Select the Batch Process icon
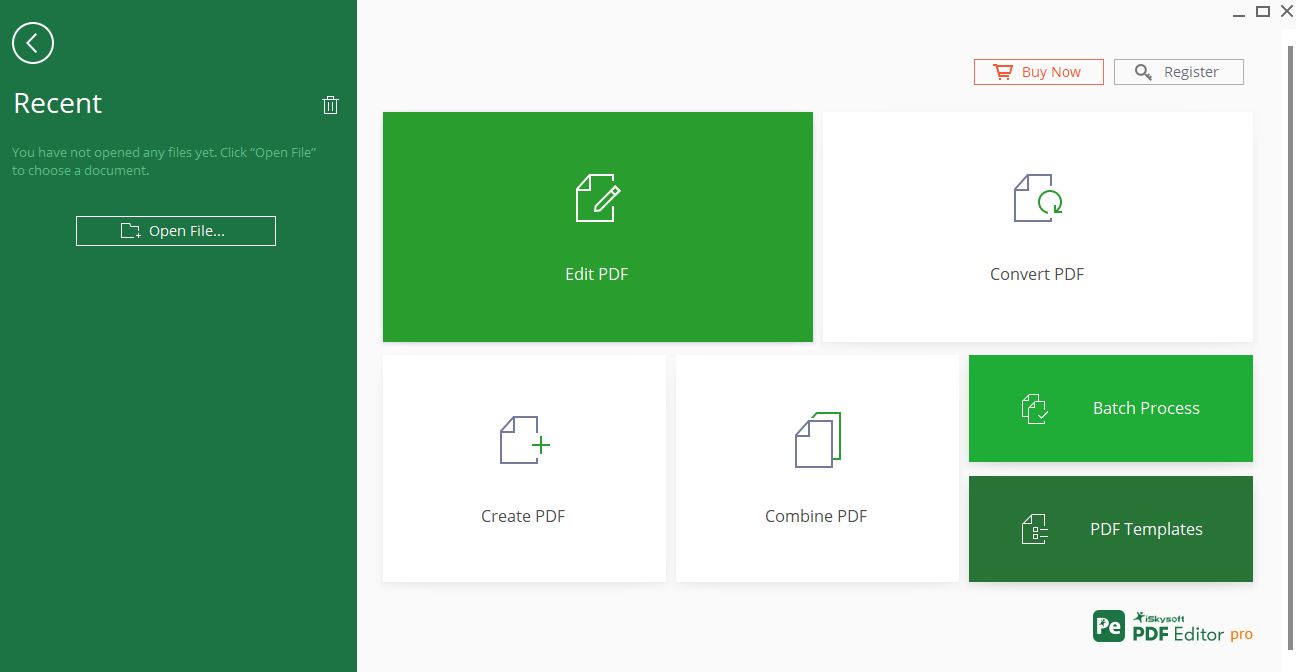The image size is (1296, 672). point(1037,408)
